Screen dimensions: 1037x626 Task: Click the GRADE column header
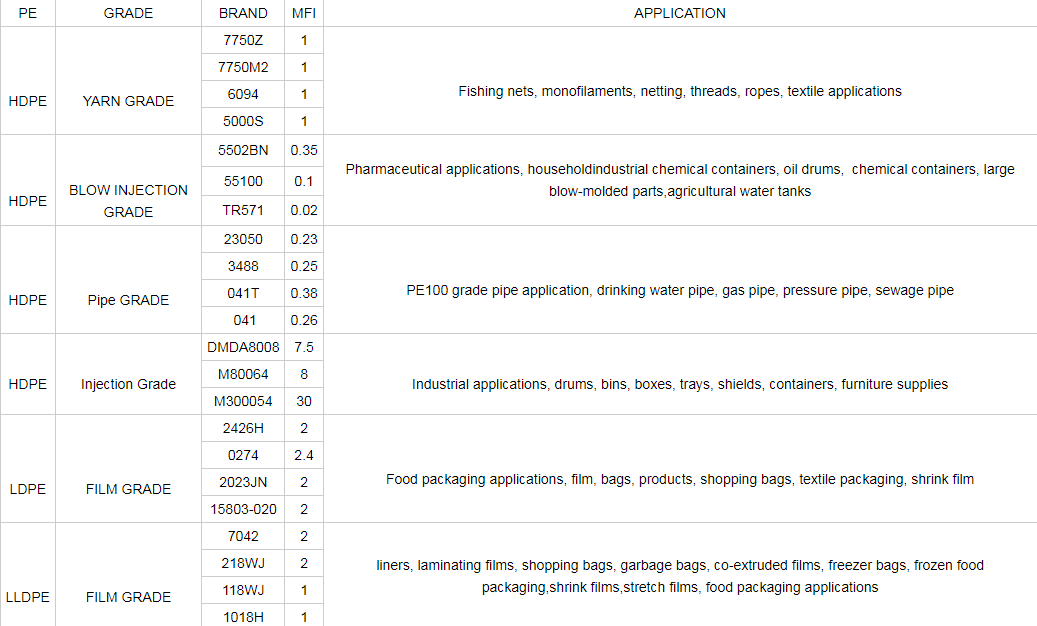[128, 13]
